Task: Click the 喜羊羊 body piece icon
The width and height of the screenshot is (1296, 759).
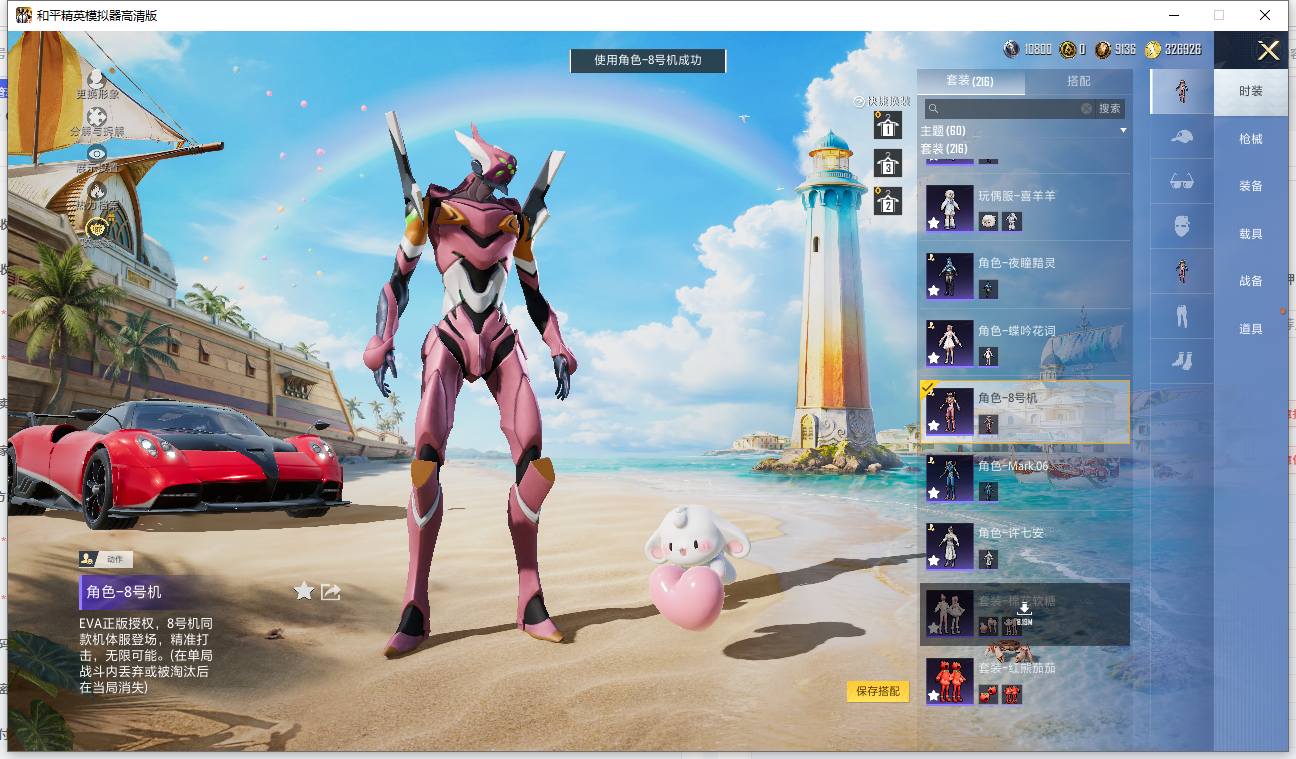Action: pos(1012,221)
